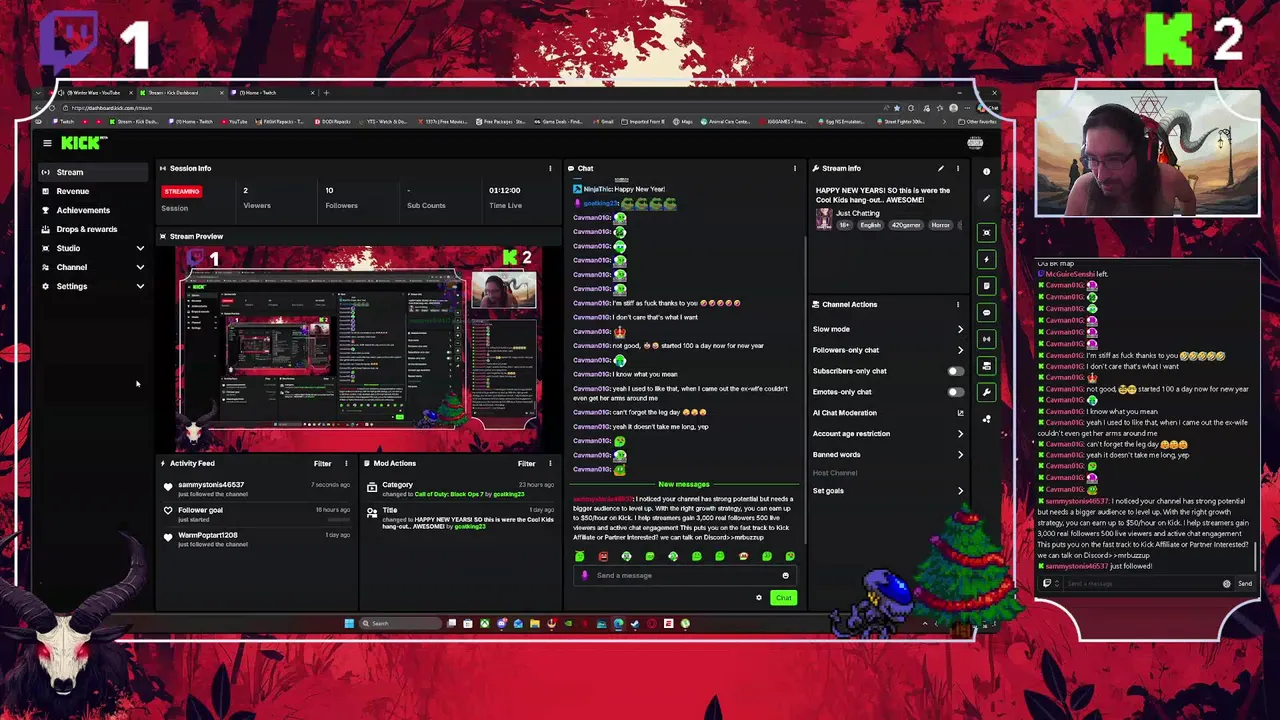1280x720 pixels.
Task: Click broadcast signal icon in right toolbar
Action: [x=986, y=339]
